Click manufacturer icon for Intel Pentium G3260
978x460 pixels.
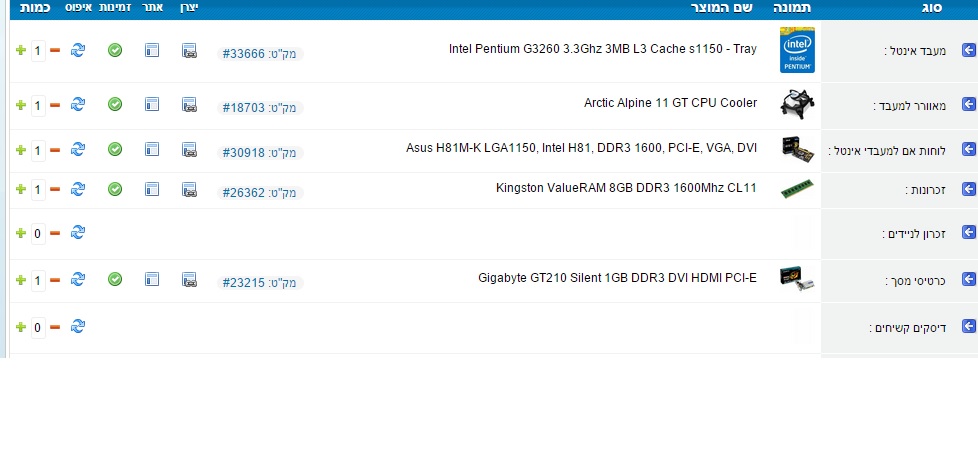click(x=189, y=50)
